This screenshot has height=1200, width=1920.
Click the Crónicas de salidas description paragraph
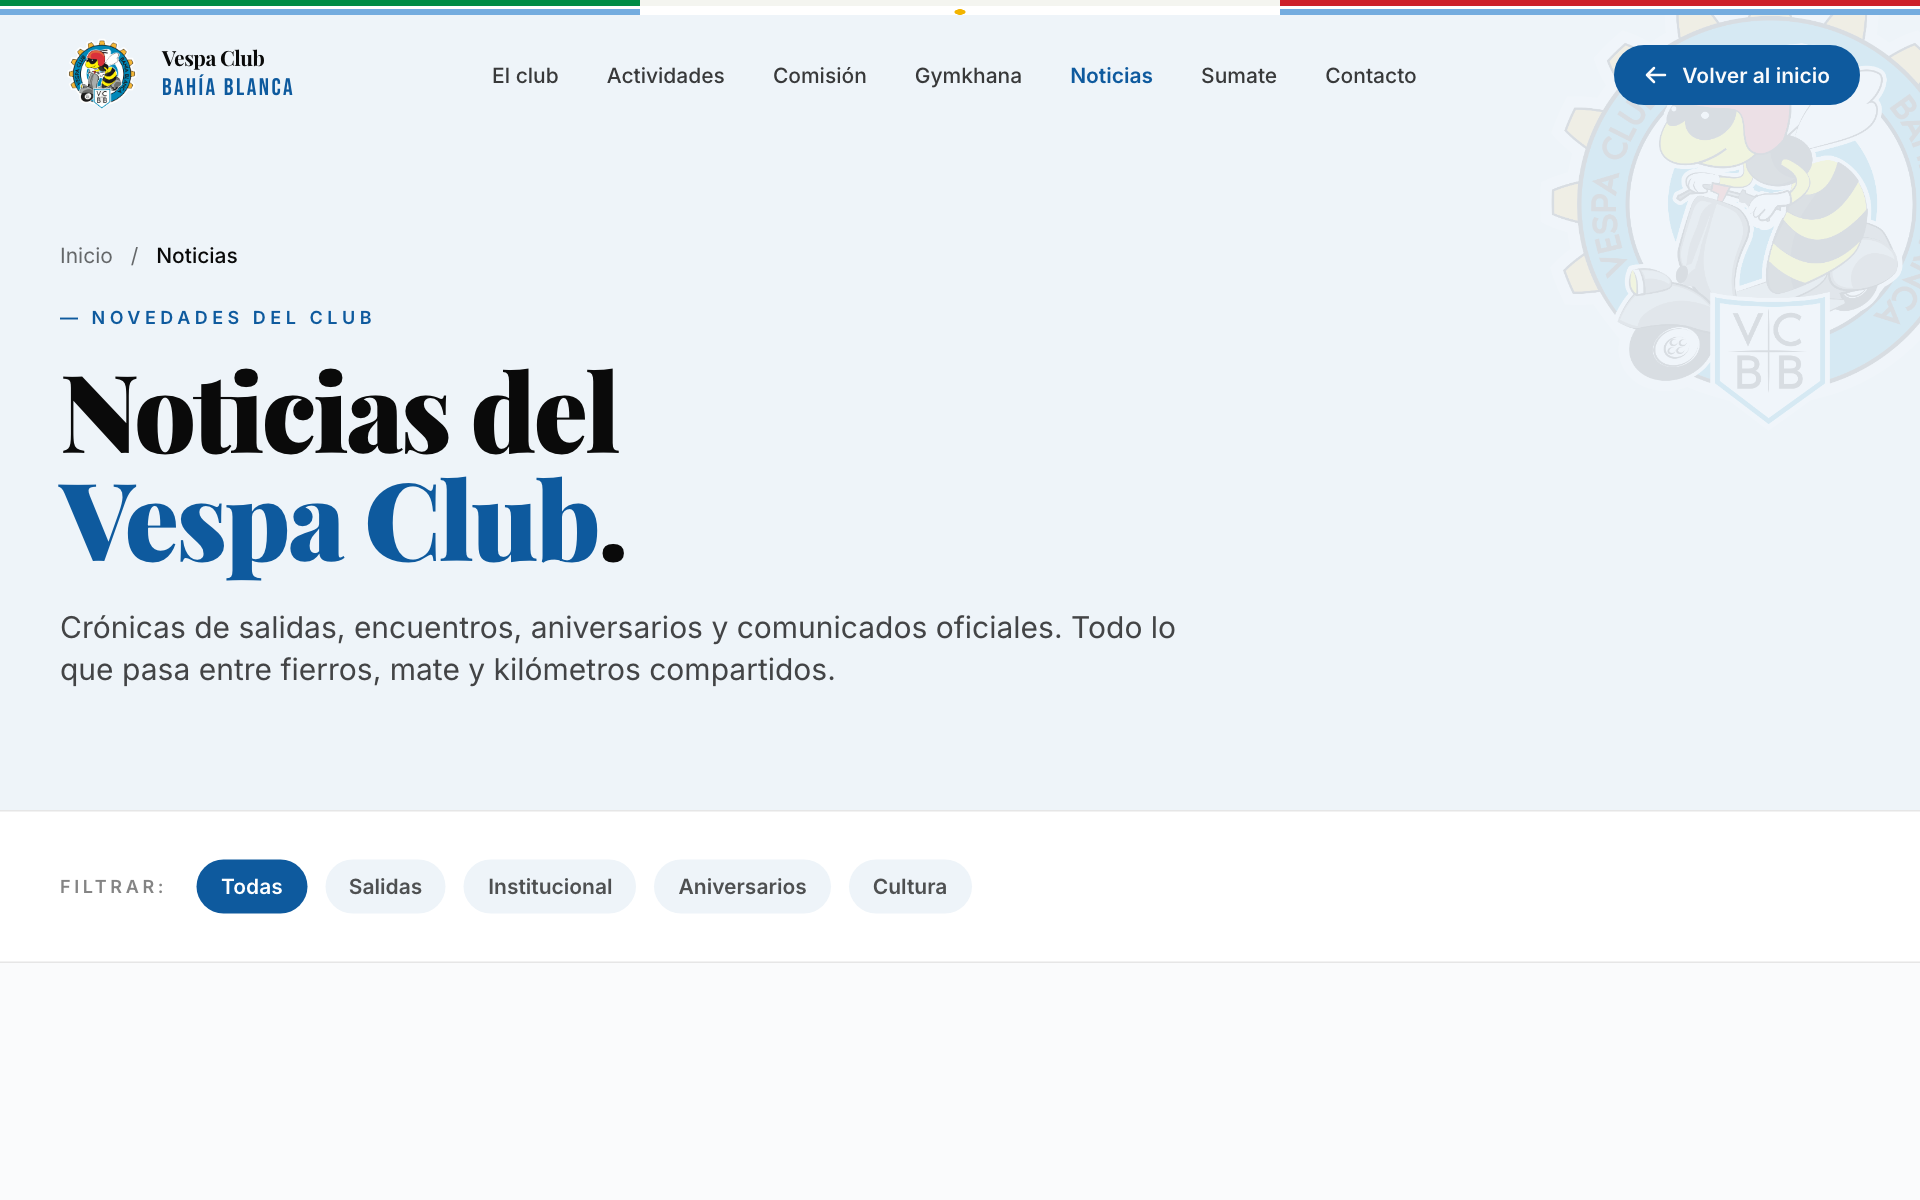618,648
